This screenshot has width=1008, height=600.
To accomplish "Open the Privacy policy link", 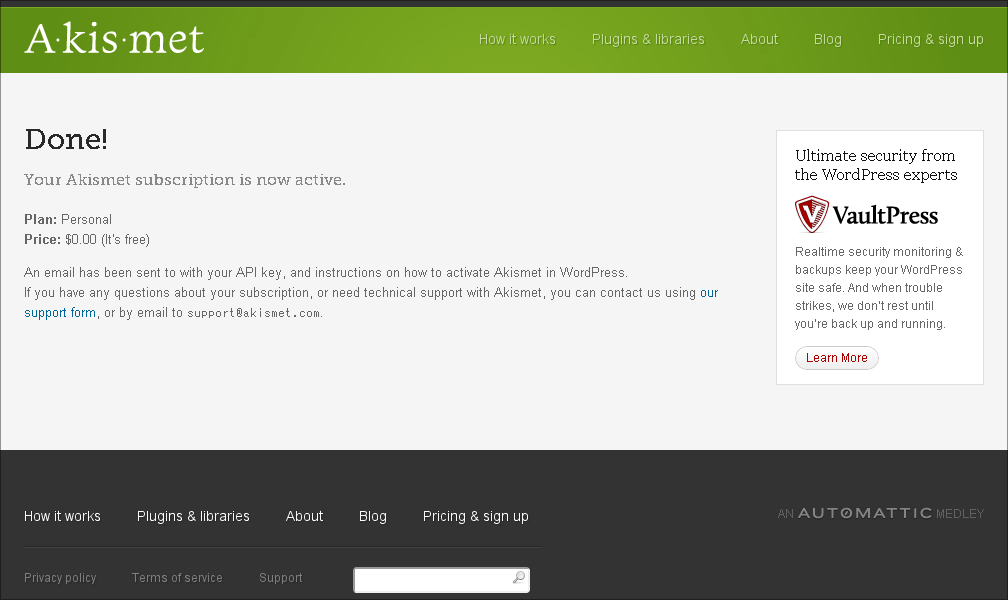I will coord(60,577).
